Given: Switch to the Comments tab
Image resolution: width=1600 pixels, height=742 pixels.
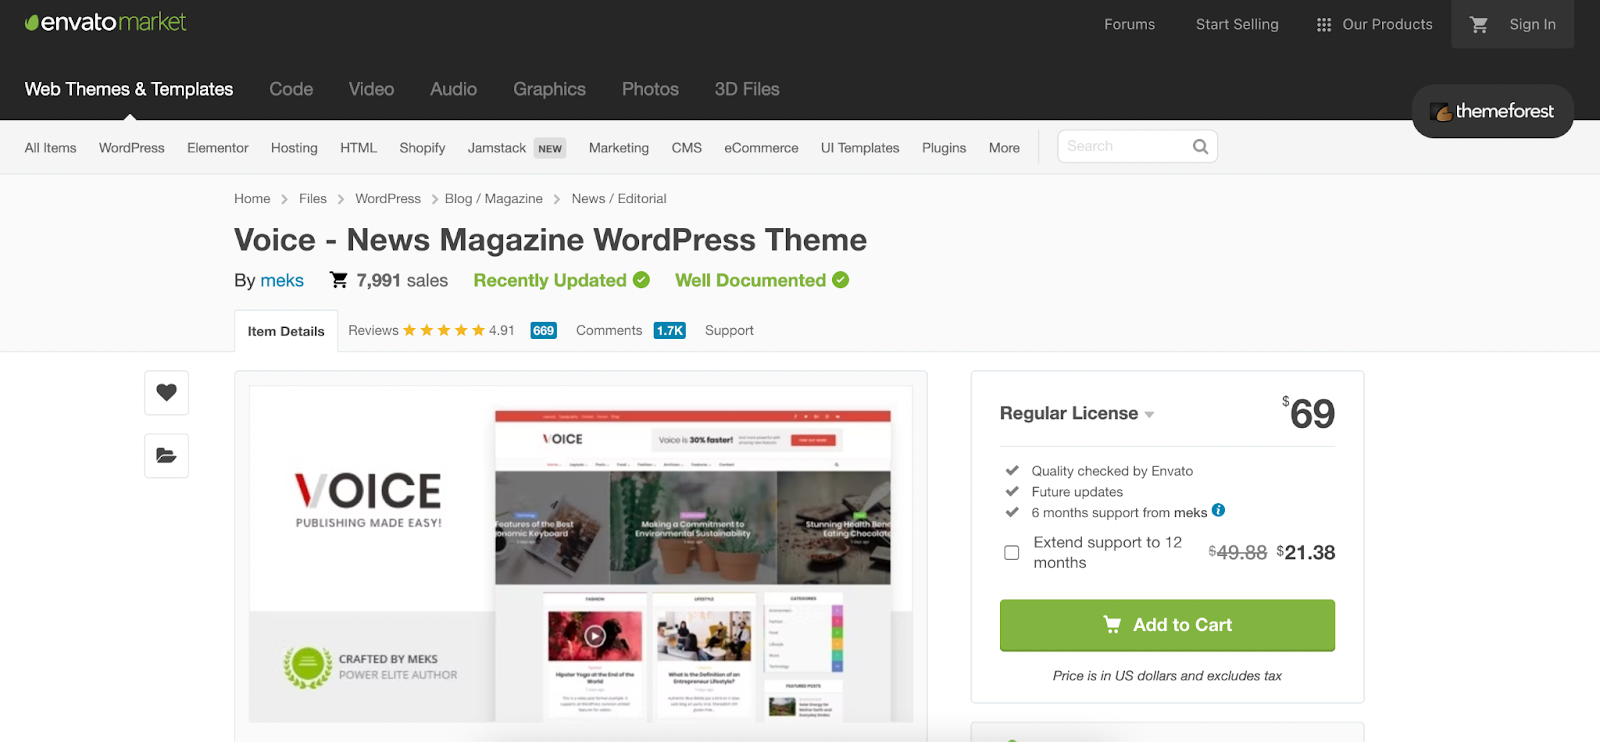Looking at the screenshot, I should pyautogui.click(x=609, y=331).
